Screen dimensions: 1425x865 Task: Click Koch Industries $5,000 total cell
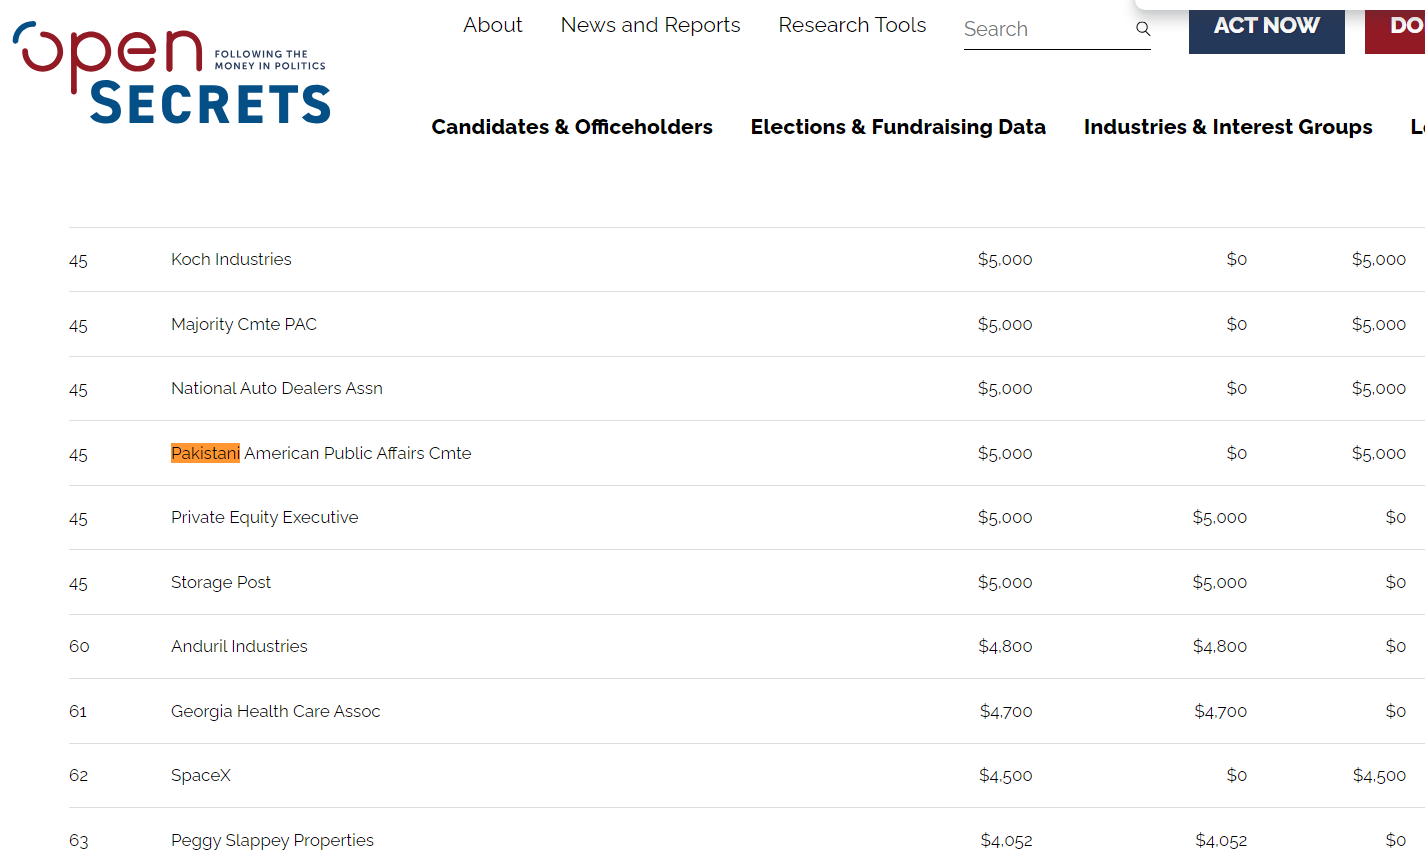(1005, 259)
